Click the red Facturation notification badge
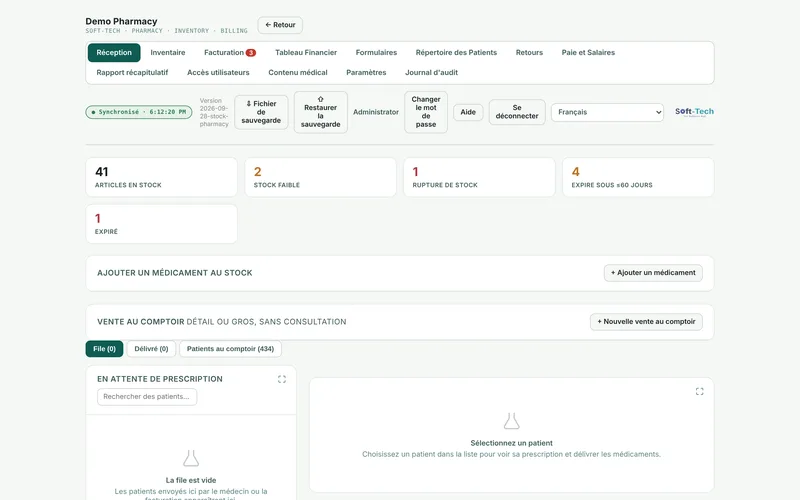Image resolution: width=800 pixels, height=500 pixels. click(251, 53)
